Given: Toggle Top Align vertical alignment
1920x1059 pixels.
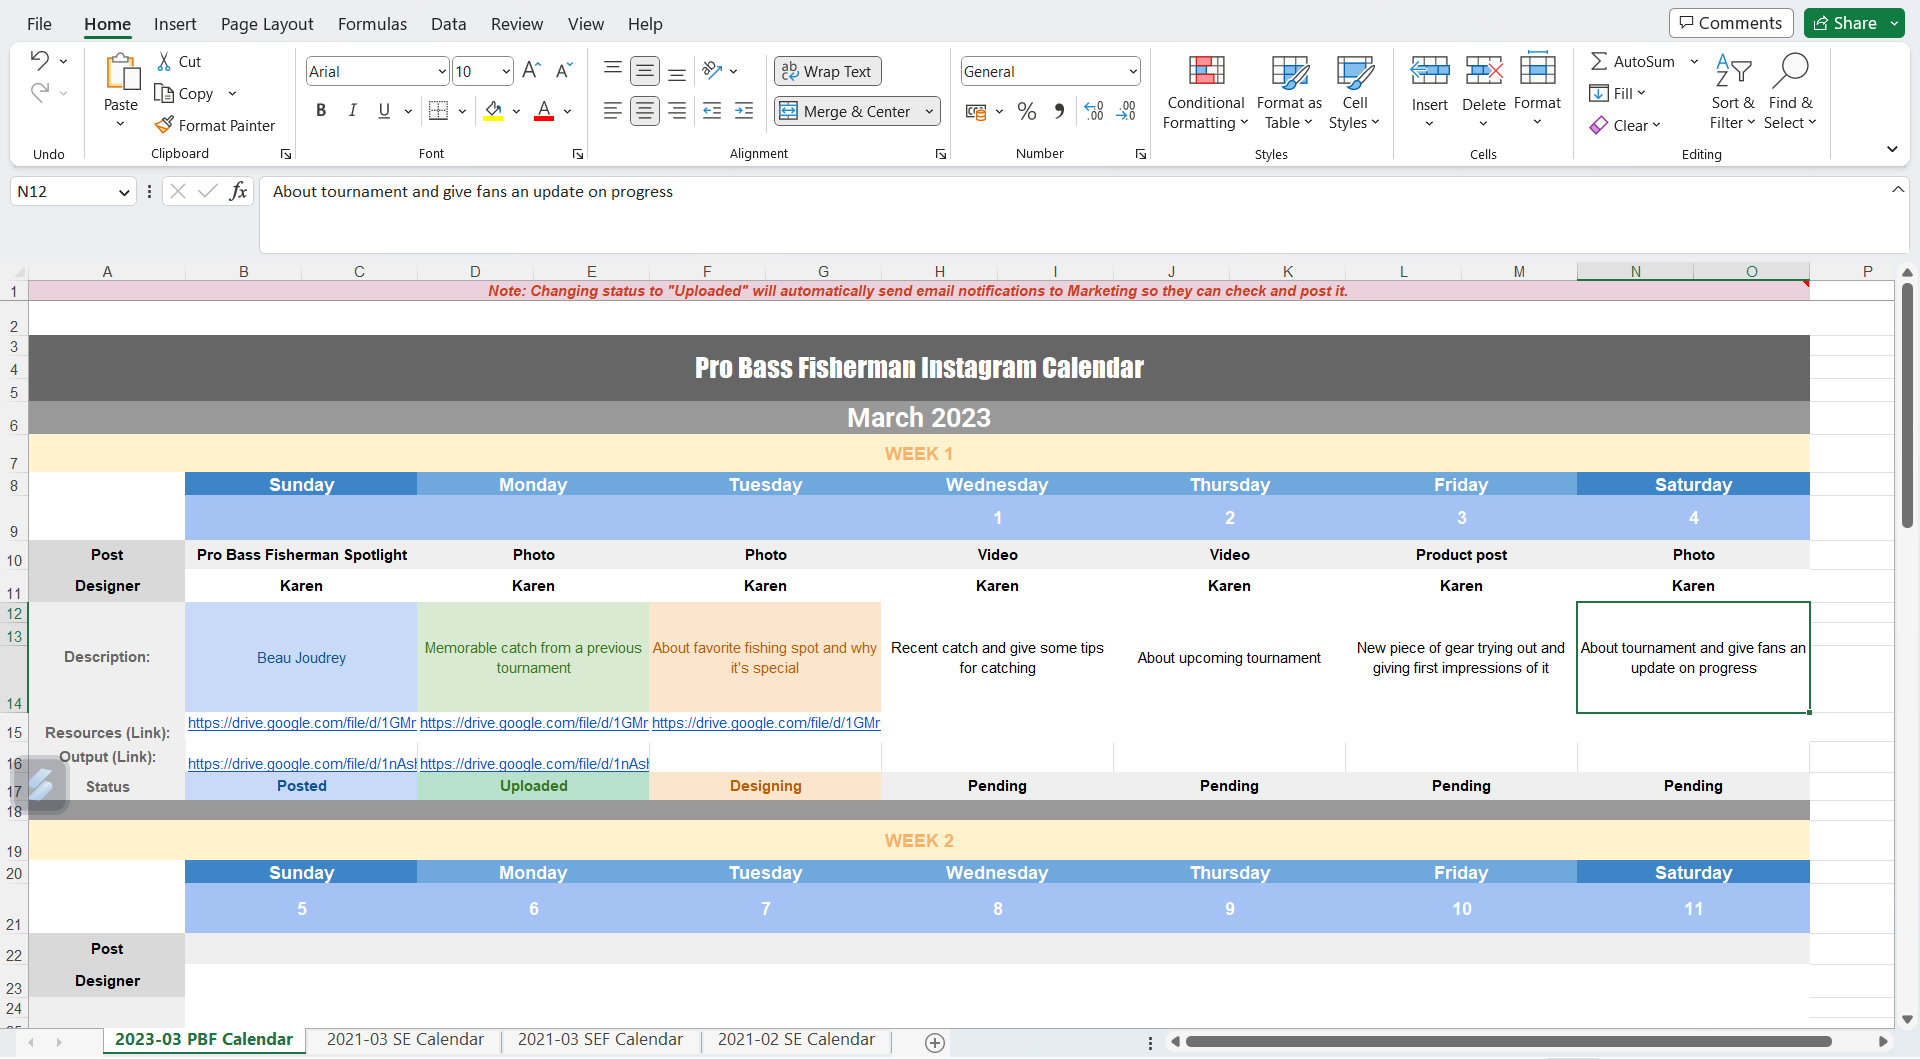Looking at the screenshot, I should pyautogui.click(x=613, y=70).
